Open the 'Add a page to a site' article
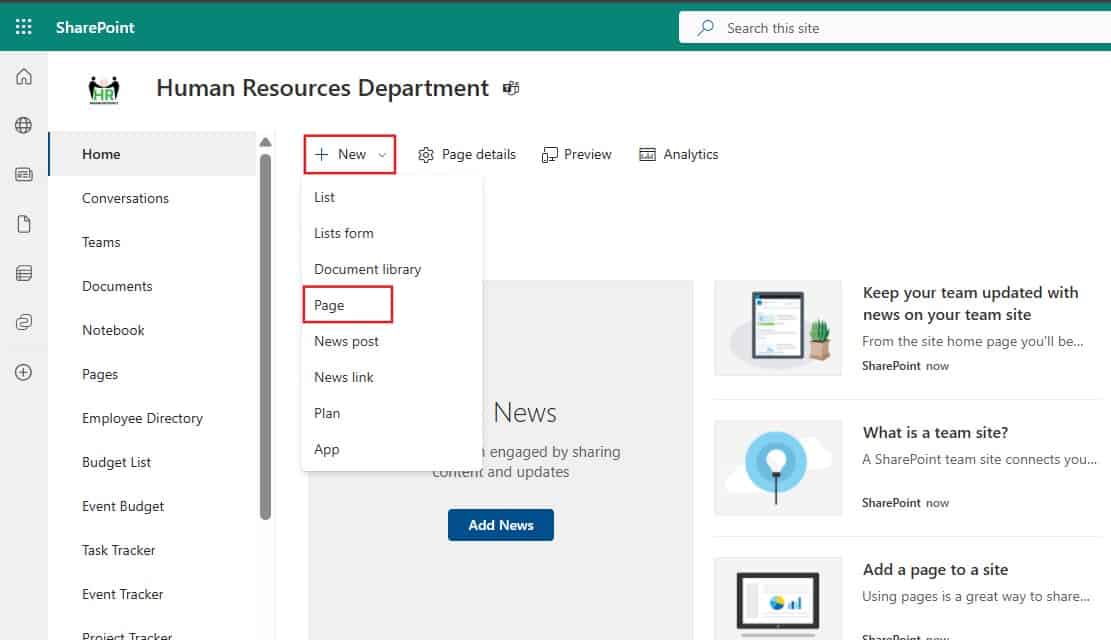 [935, 569]
